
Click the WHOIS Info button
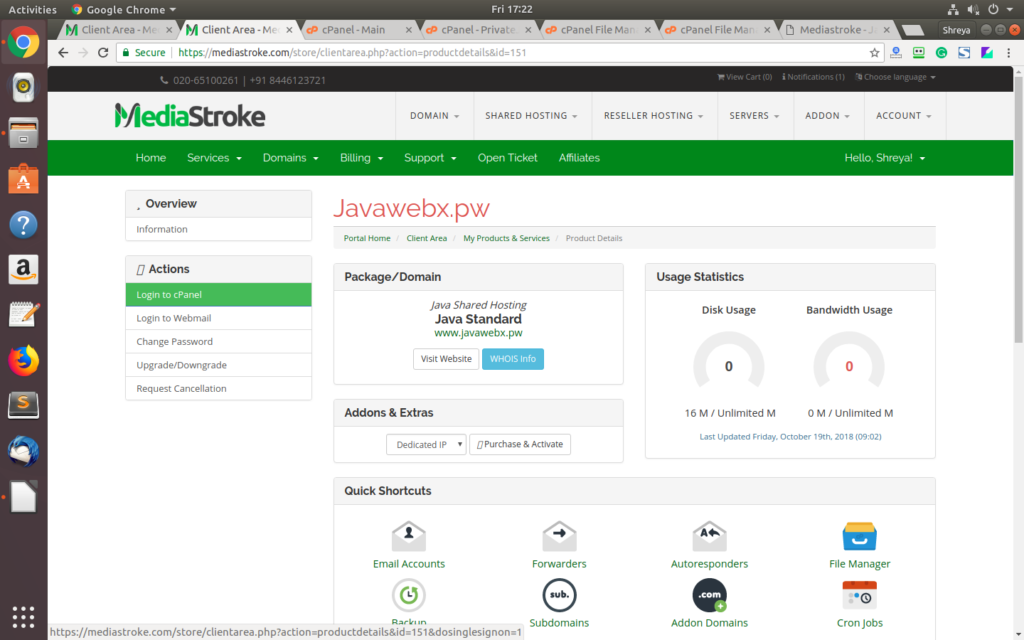pyautogui.click(x=512, y=359)
